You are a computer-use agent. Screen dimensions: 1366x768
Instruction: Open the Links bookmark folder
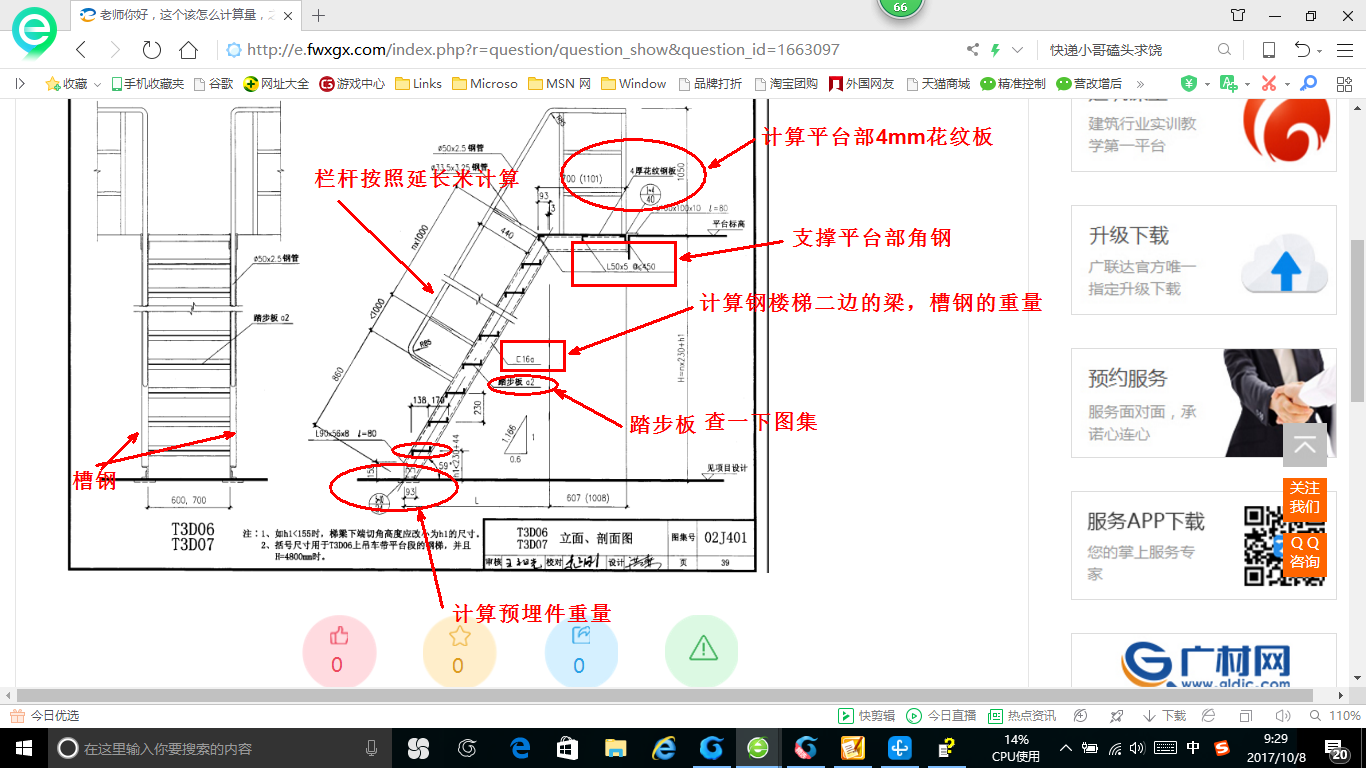(x=418, y=84)
